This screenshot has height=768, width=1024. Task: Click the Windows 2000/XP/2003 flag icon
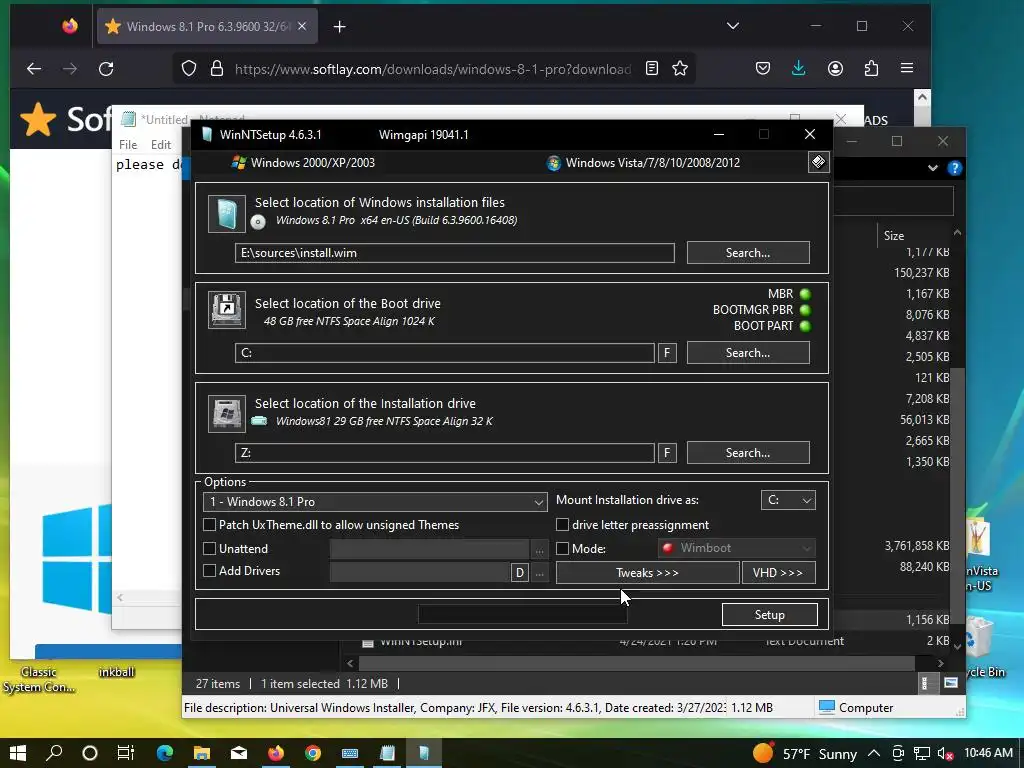coord(238,163)
